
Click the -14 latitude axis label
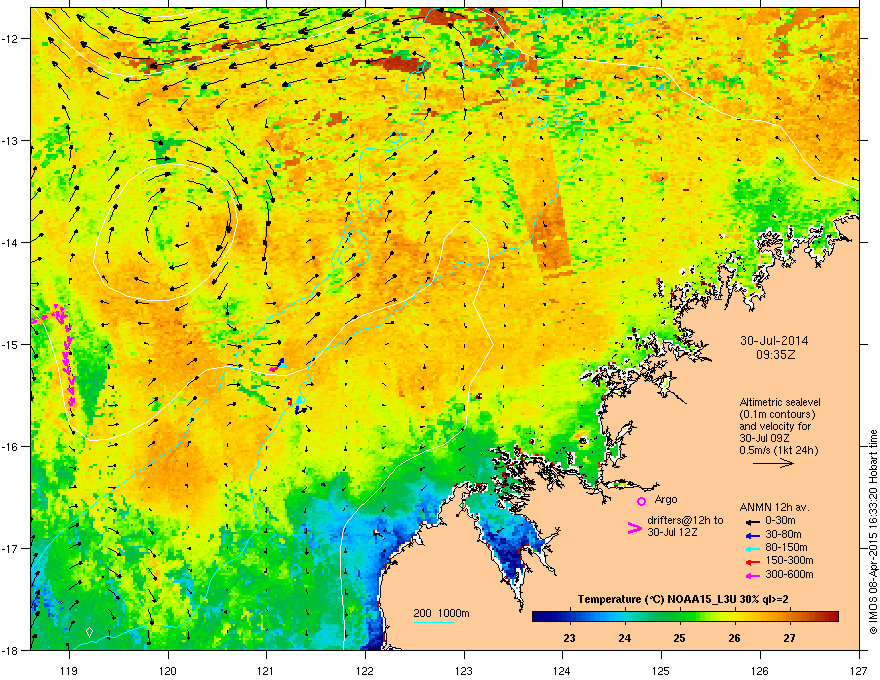(x=10, y=242)
